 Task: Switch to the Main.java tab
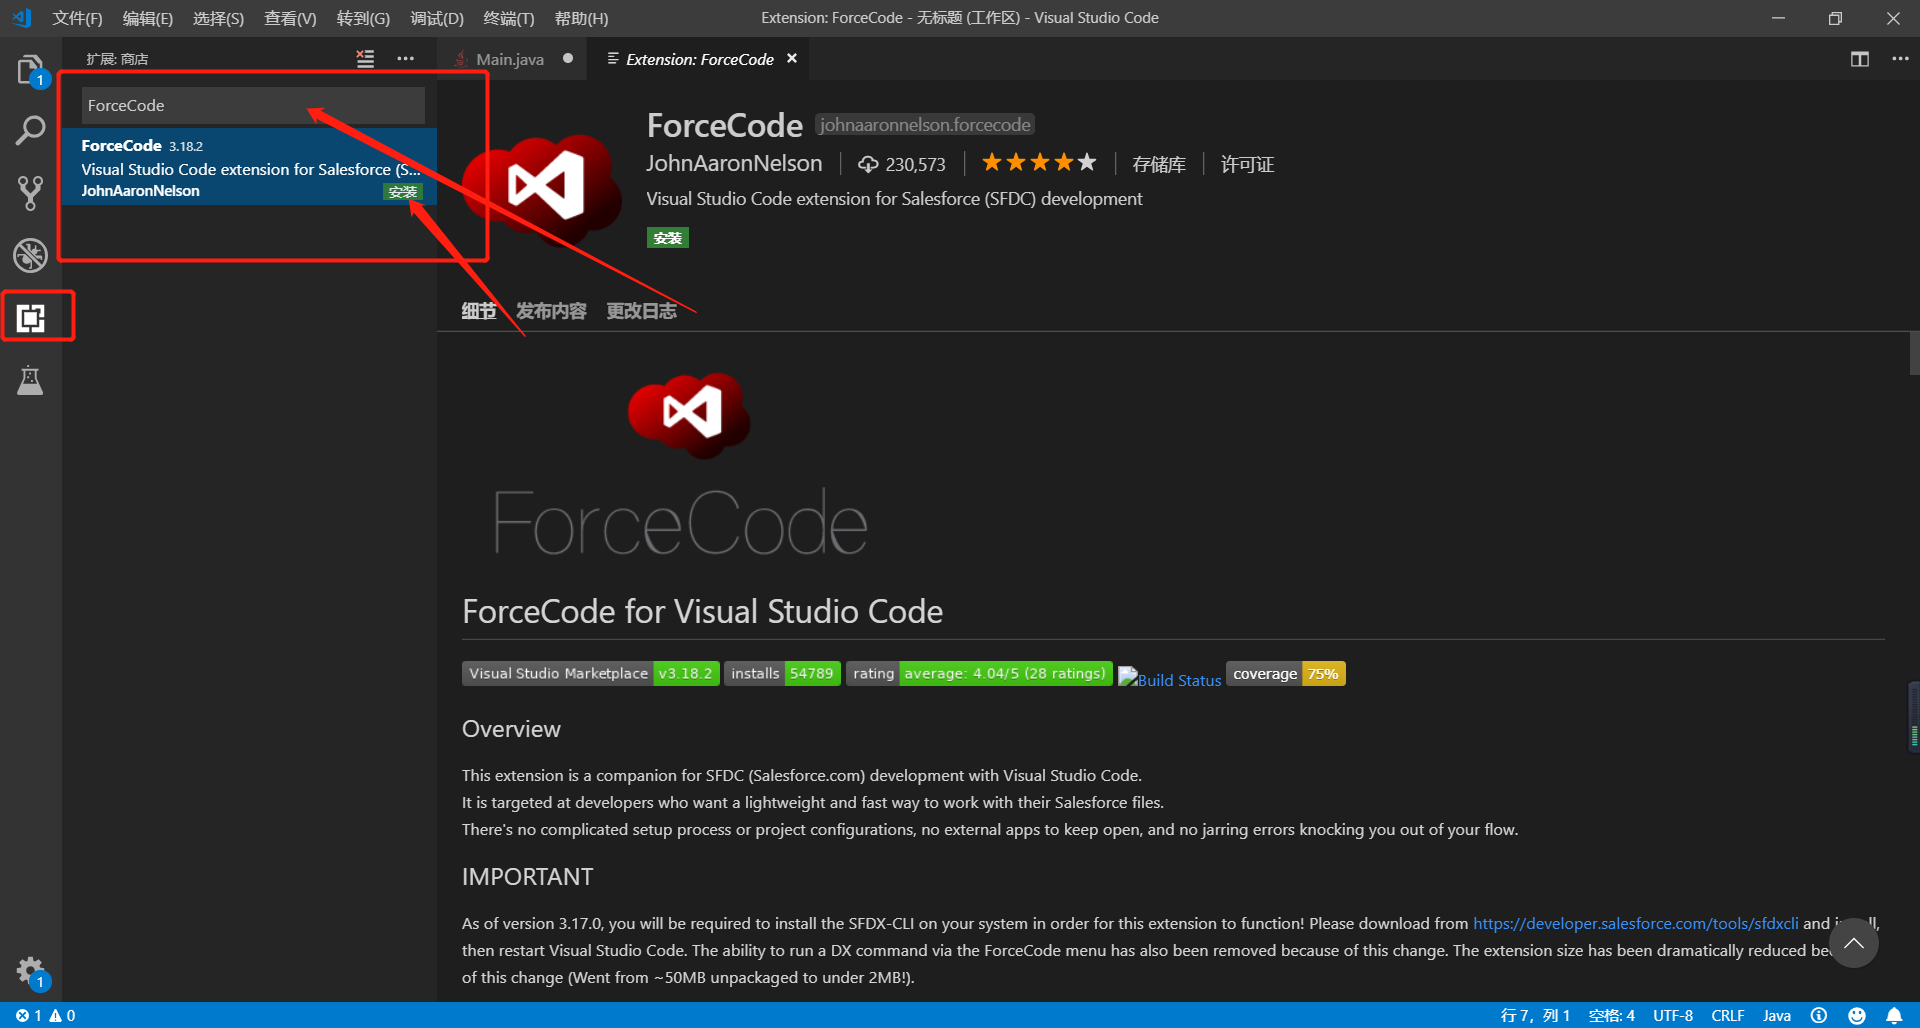tap(510, 58)
